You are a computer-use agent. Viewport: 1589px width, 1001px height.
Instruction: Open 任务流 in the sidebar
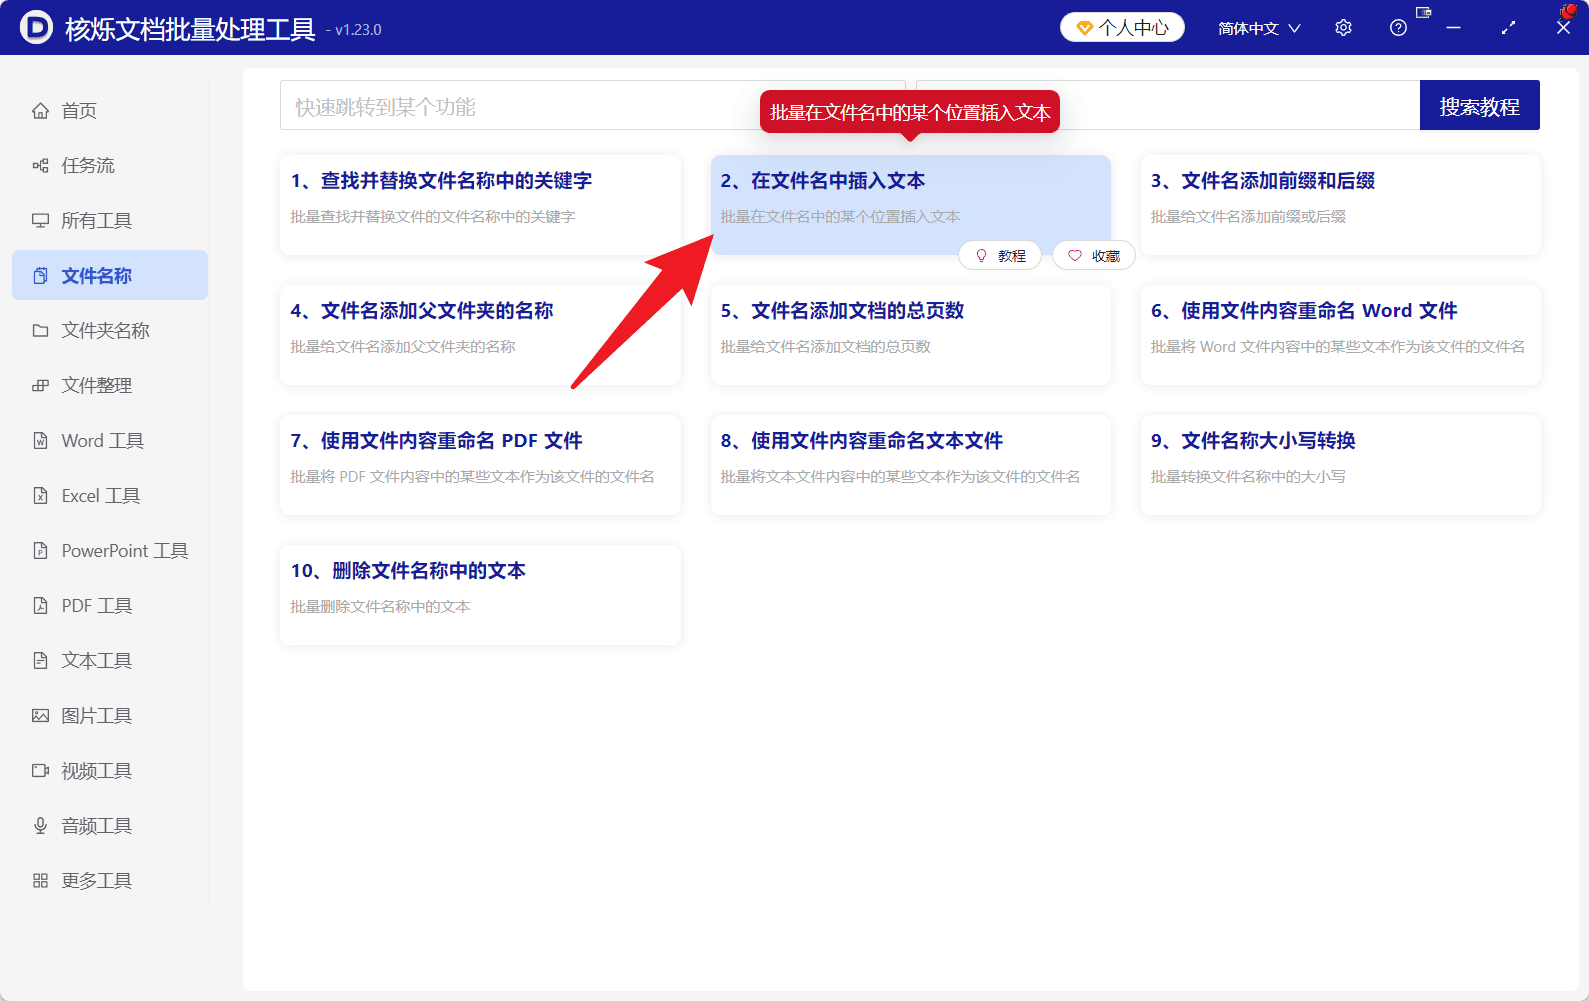[110, 166]
